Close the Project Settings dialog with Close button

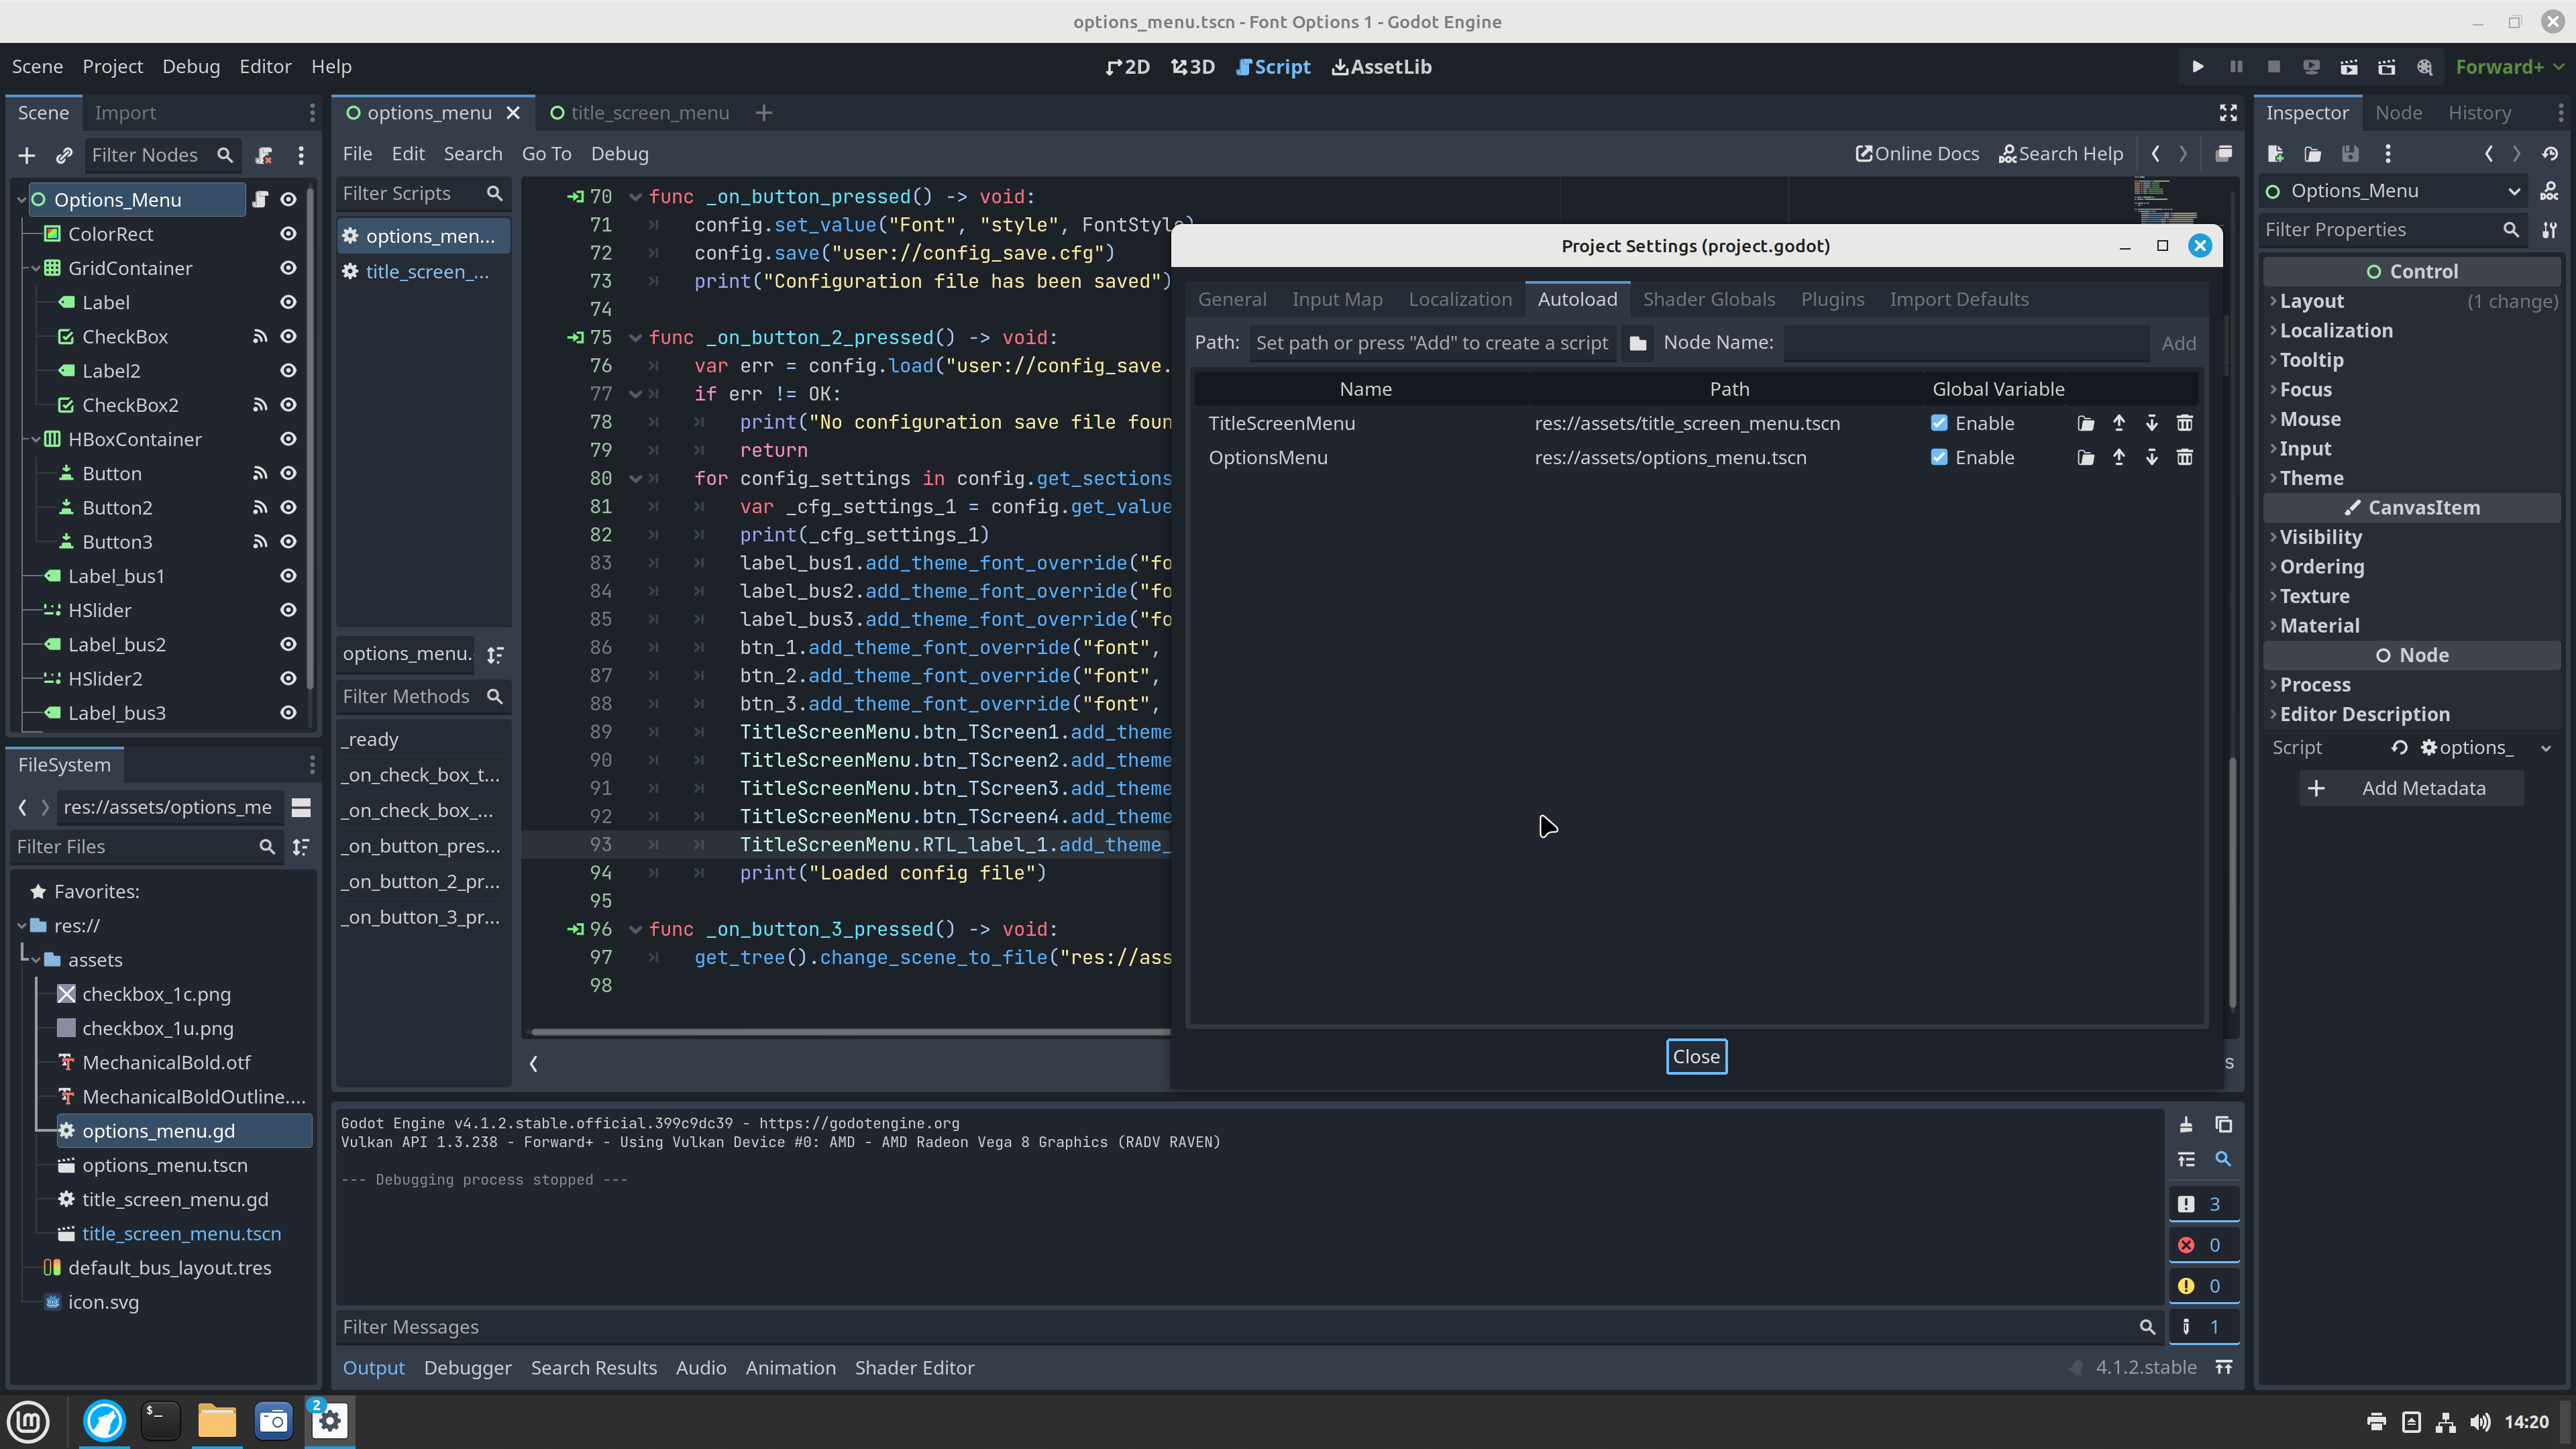click(1696, 1057)
